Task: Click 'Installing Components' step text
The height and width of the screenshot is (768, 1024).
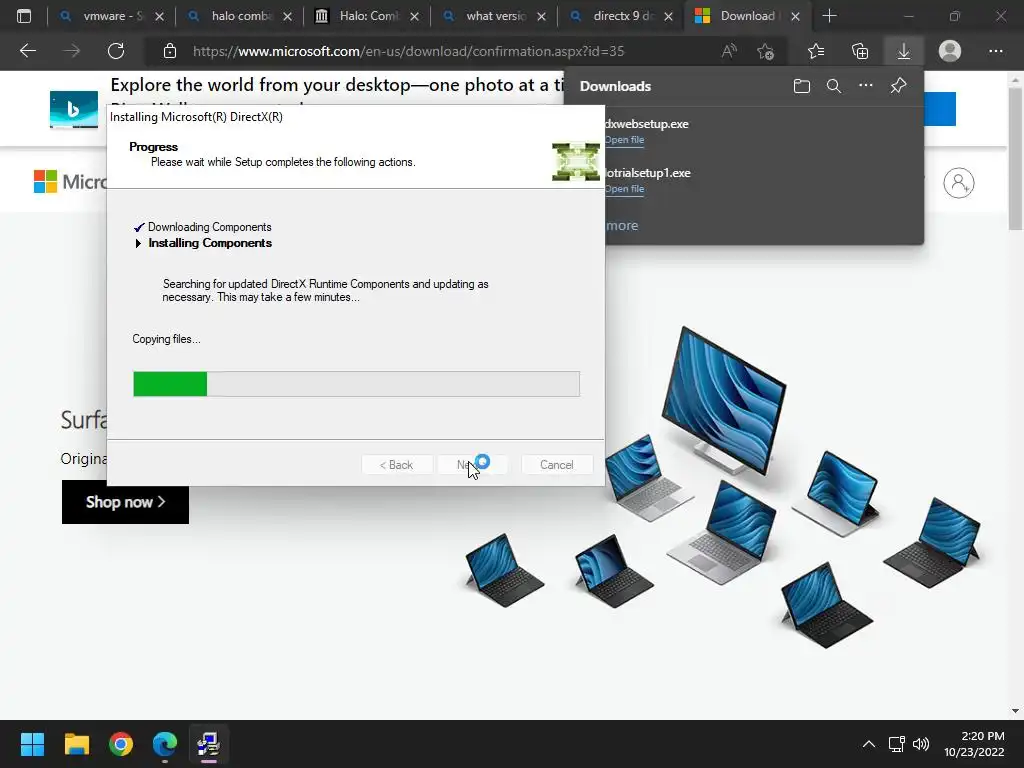Action: [x=210, y=243]
